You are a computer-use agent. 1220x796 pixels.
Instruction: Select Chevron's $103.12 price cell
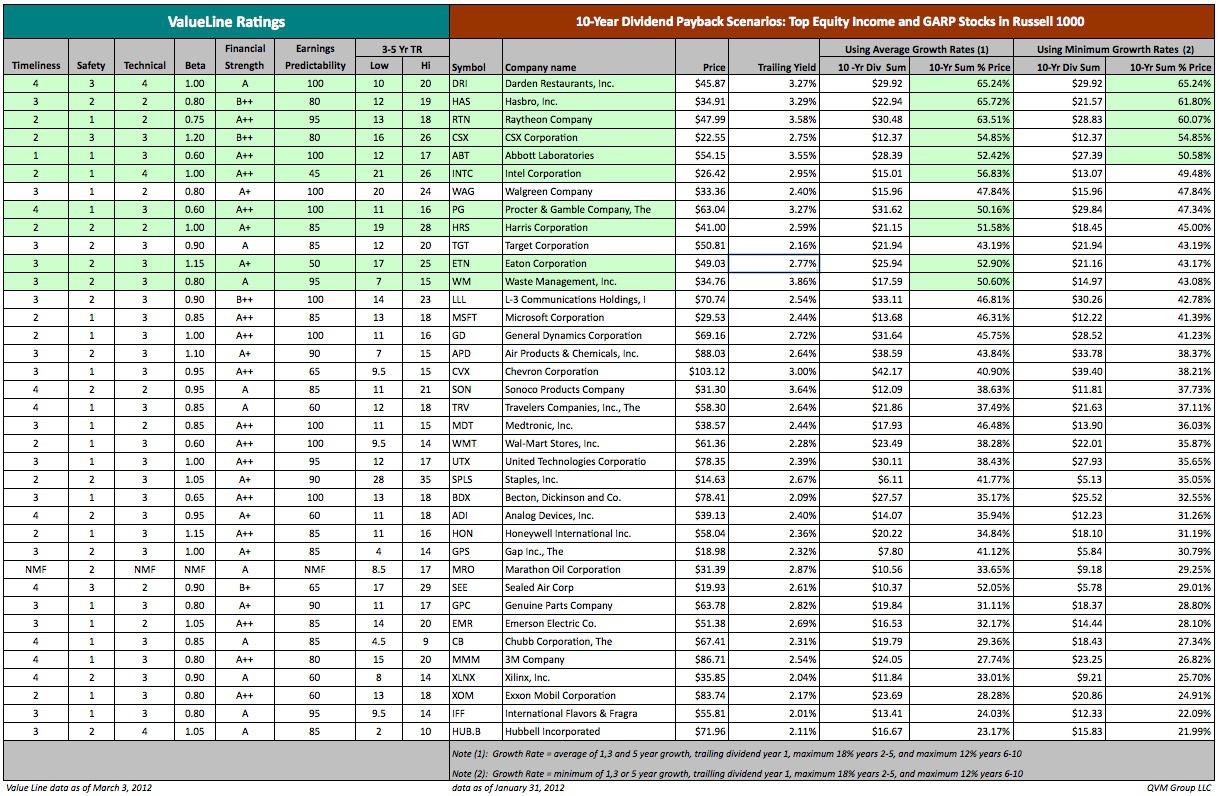[x=702, y=372]
